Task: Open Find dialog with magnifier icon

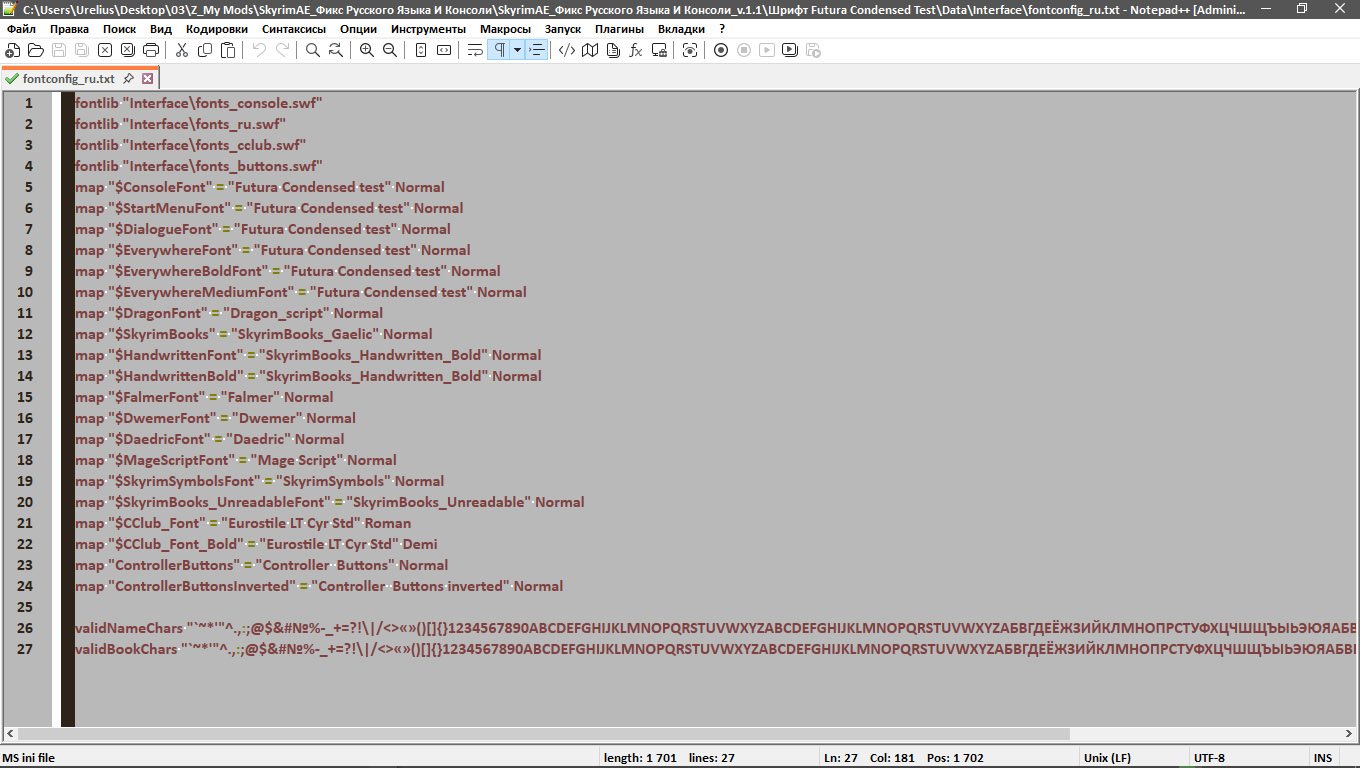Action: [x=313, y=50]
